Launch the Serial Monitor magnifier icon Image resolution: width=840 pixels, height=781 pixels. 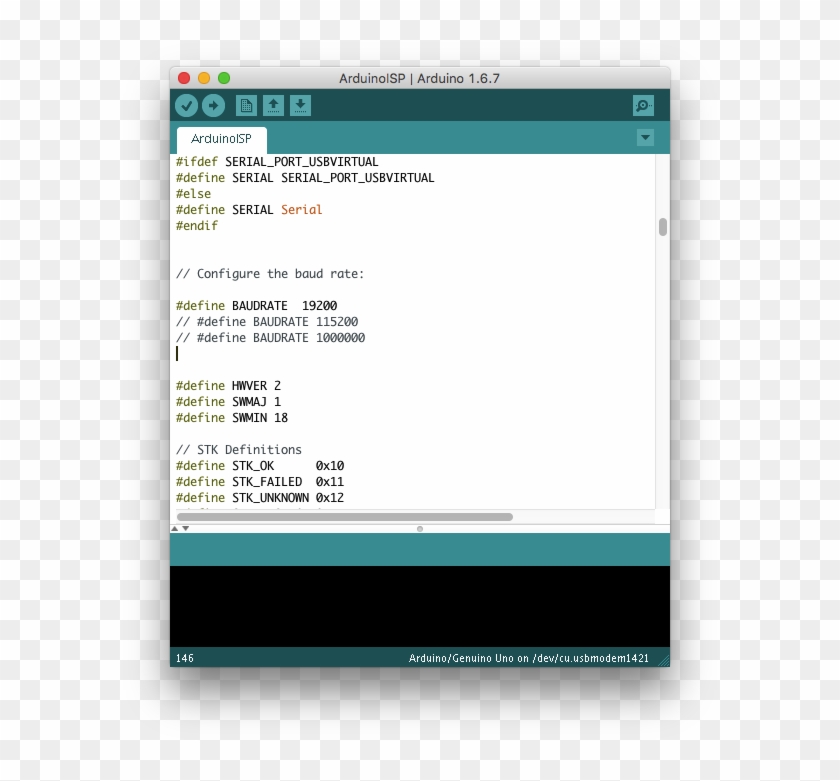(x=642, y=105)
